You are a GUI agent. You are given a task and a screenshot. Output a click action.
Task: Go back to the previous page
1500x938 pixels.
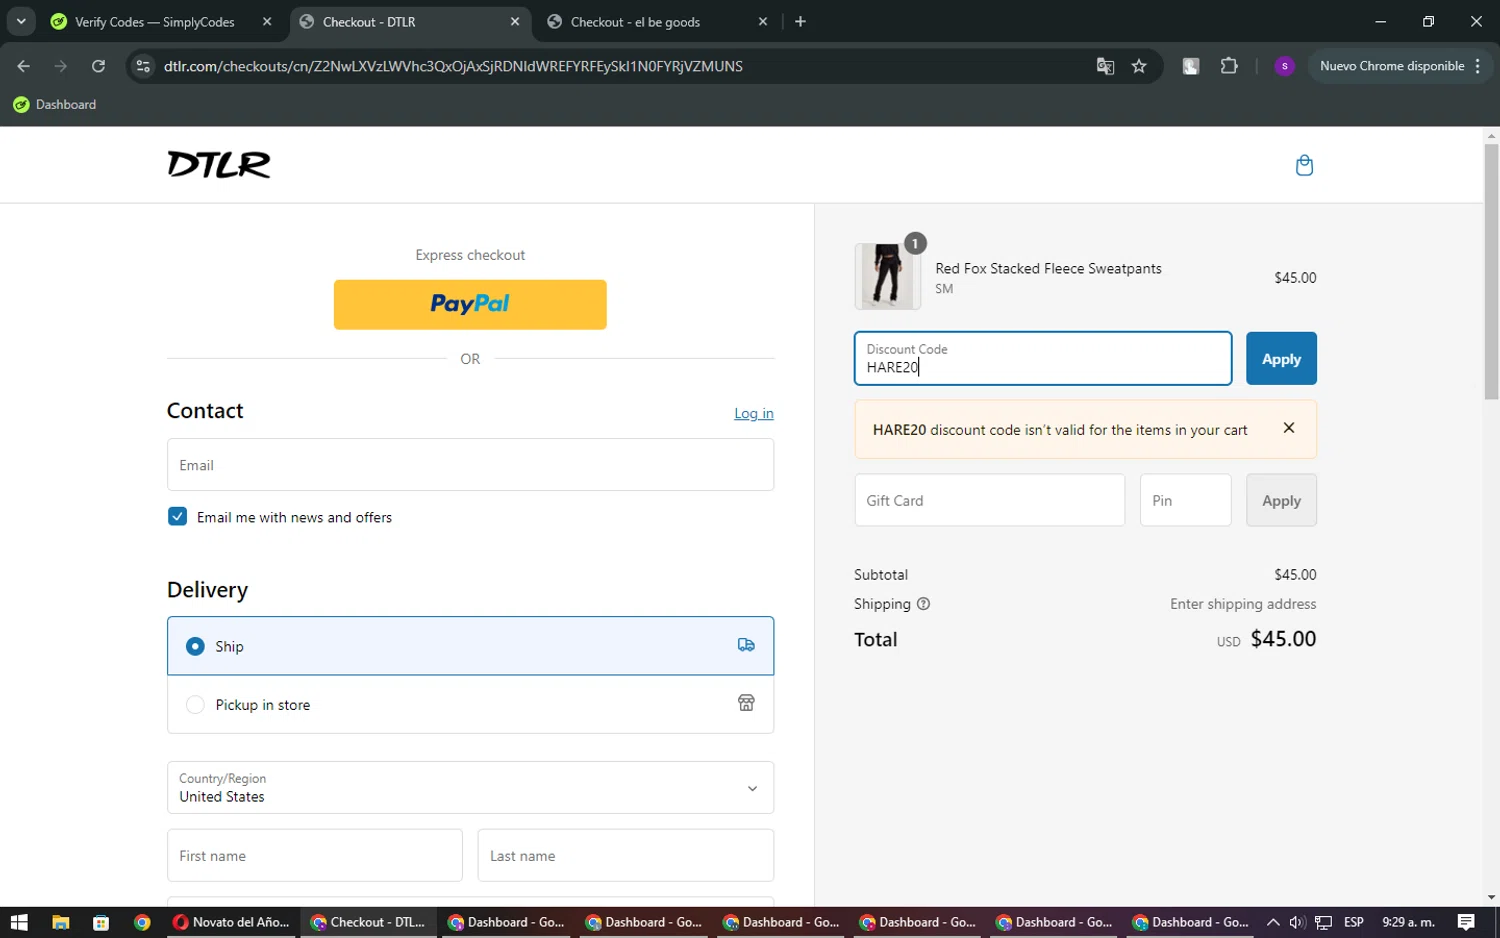point(24,66)
